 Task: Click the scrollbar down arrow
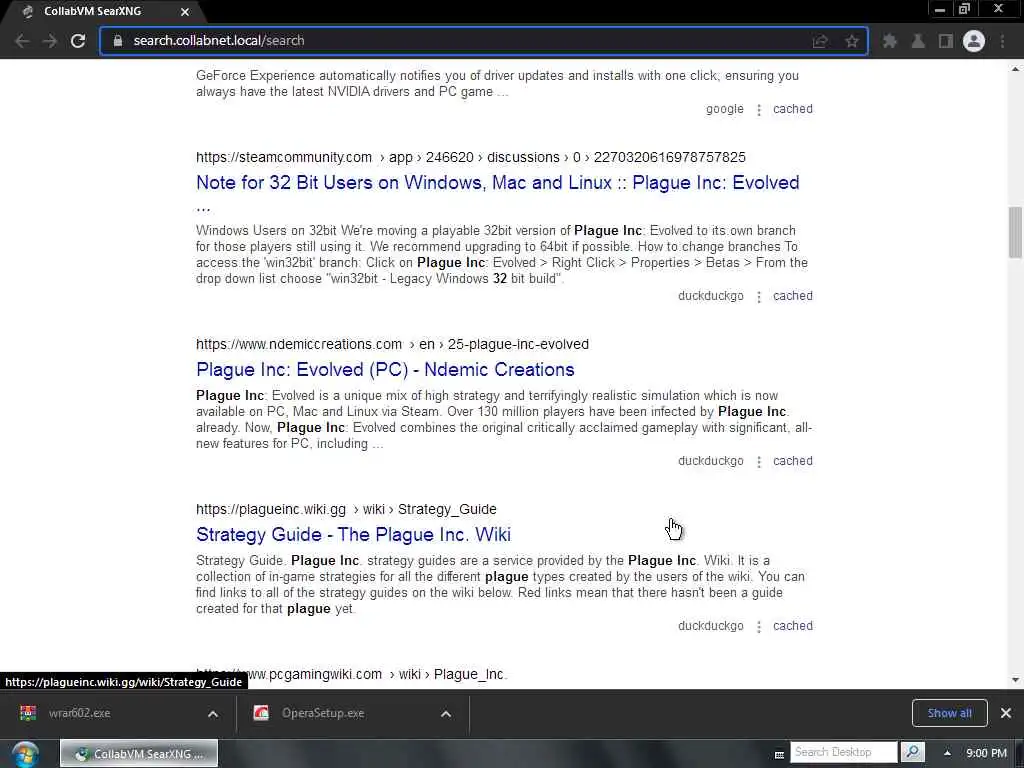[1016, 680]
